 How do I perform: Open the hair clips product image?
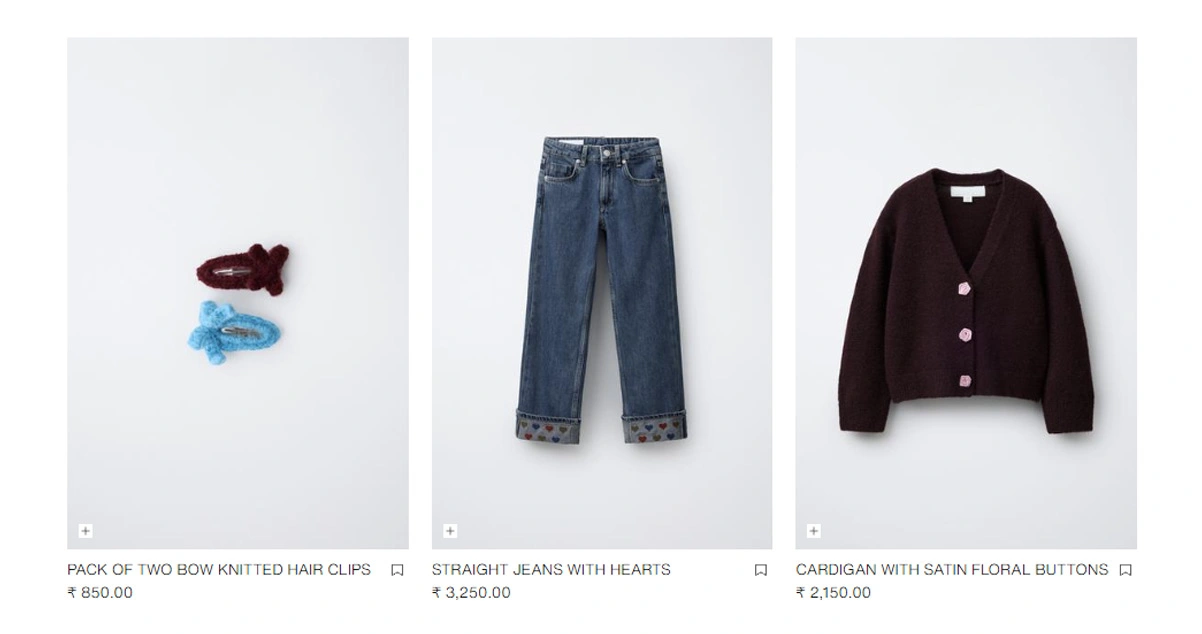238,293
